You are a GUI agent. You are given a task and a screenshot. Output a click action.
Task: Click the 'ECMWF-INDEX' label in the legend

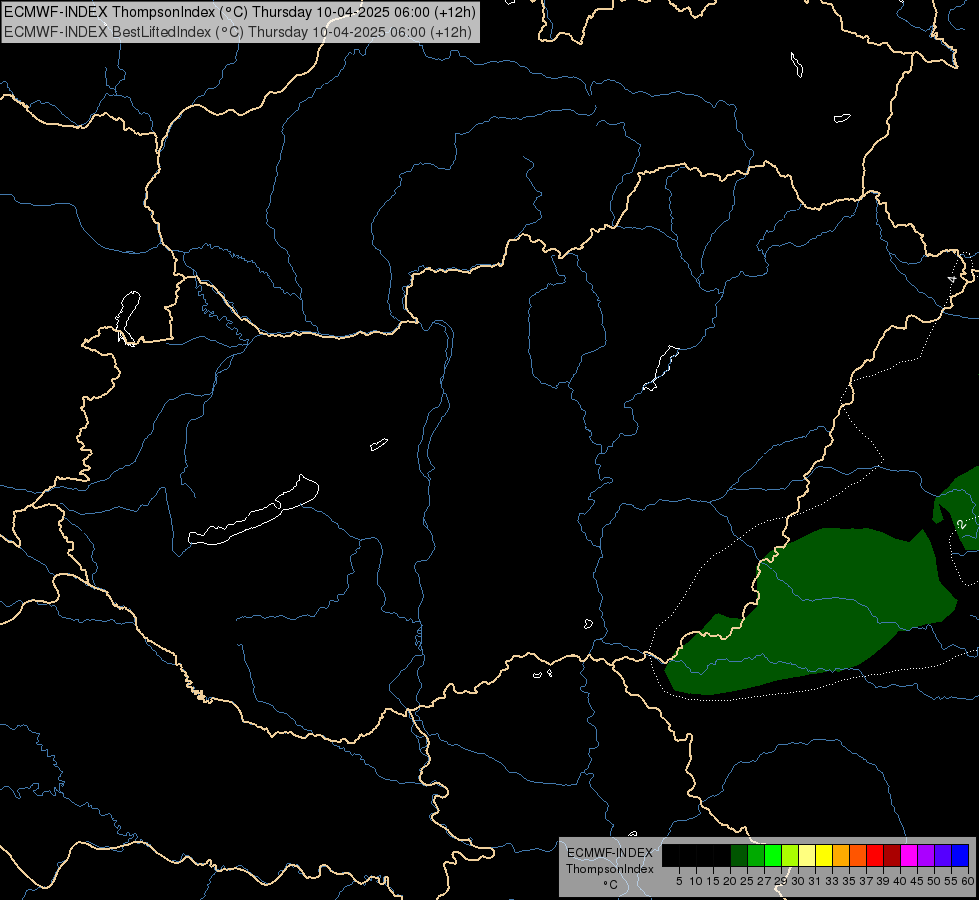coord(609,853)
